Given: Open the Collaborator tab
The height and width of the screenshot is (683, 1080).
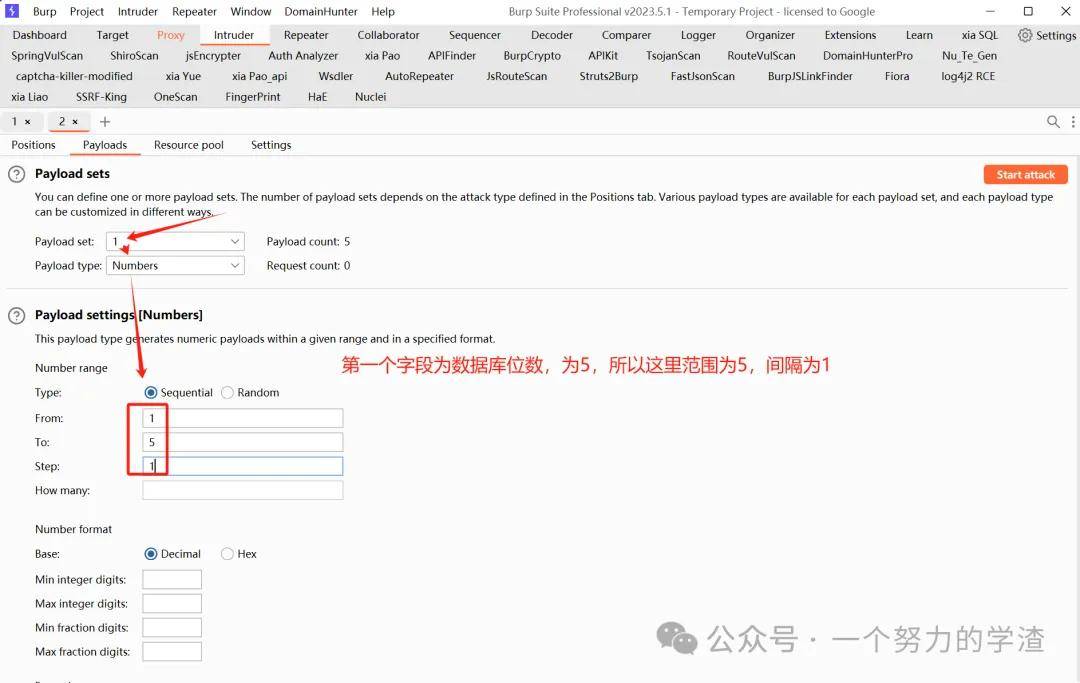Looking at the screenshot, I should point(388,35).
